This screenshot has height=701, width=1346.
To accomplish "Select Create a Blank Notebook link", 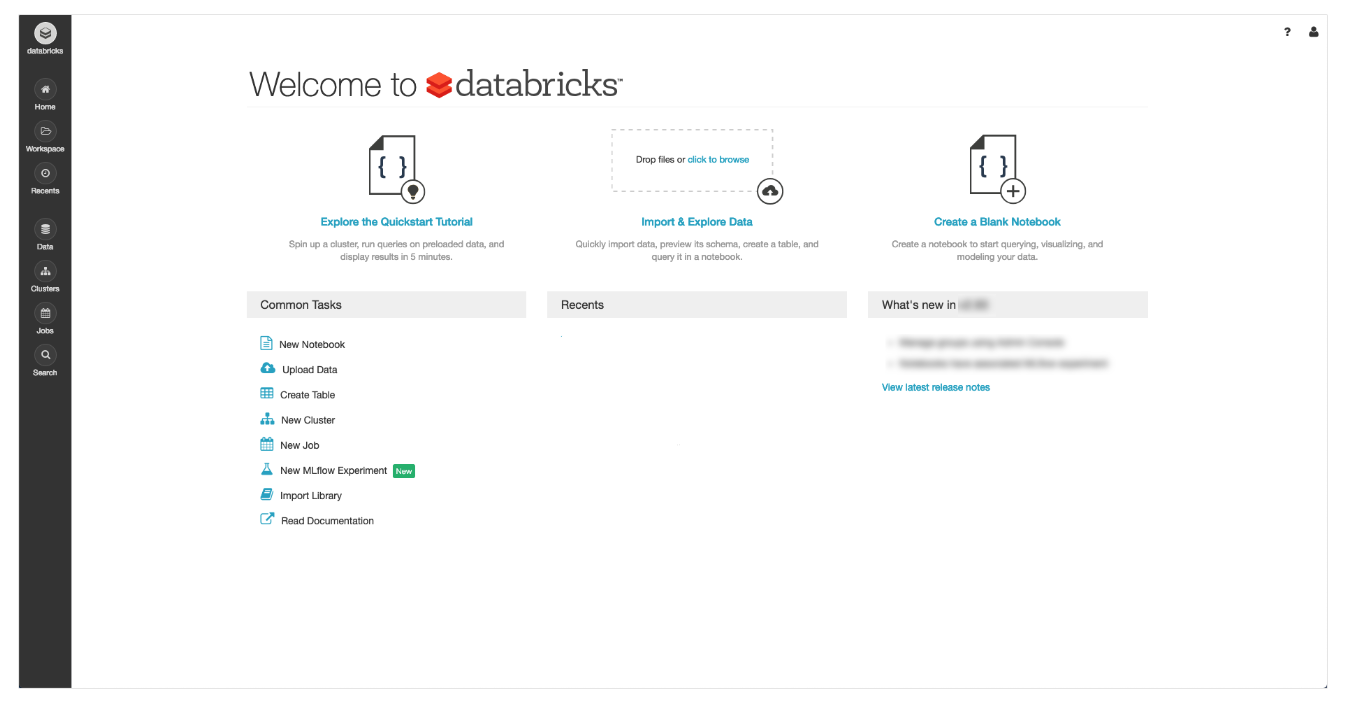I will pos(997,222).
